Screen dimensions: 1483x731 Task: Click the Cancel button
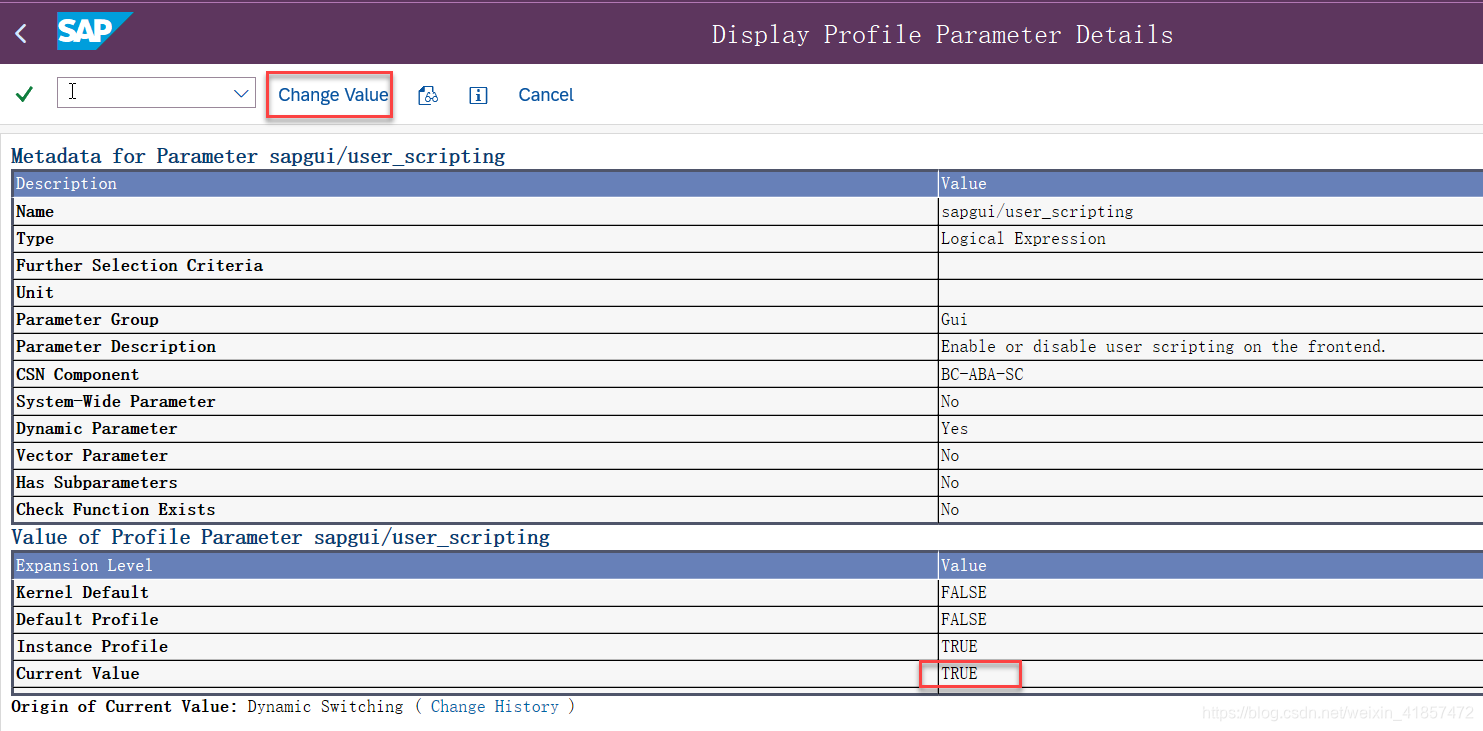546,95
